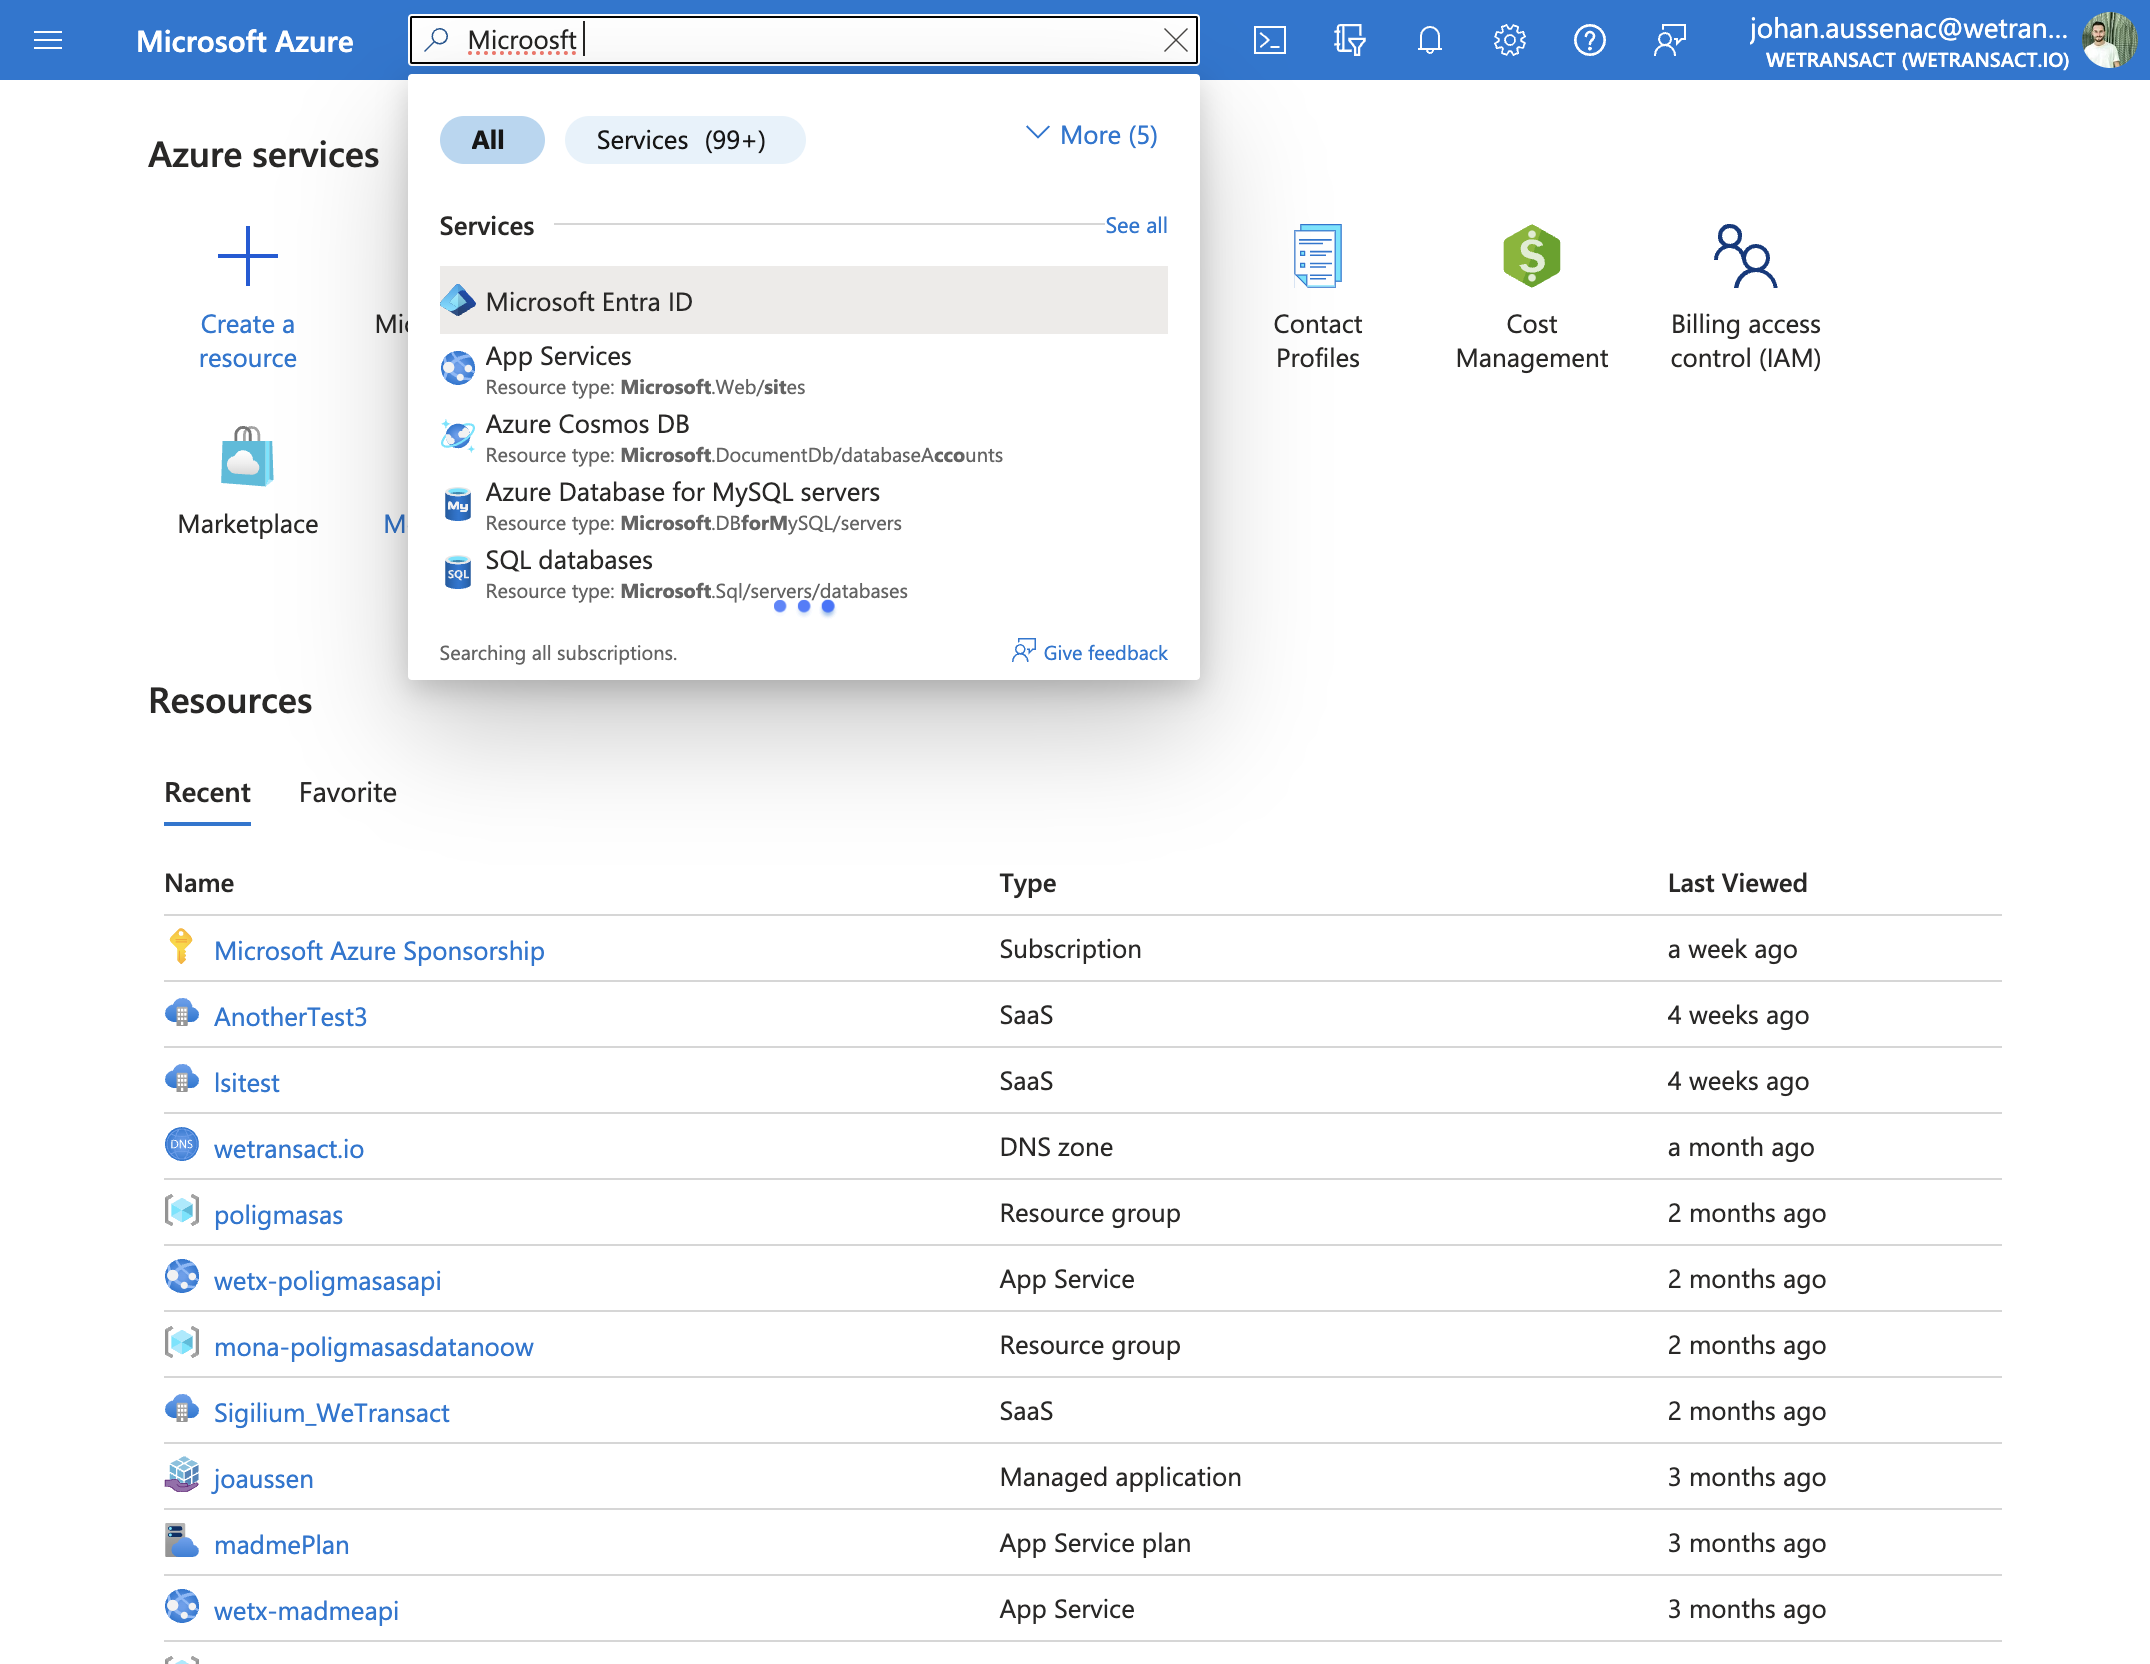Open Sigilium_WeTransact SaaS resource
2150x1664 pixels.
click(x=331, y=1411)
